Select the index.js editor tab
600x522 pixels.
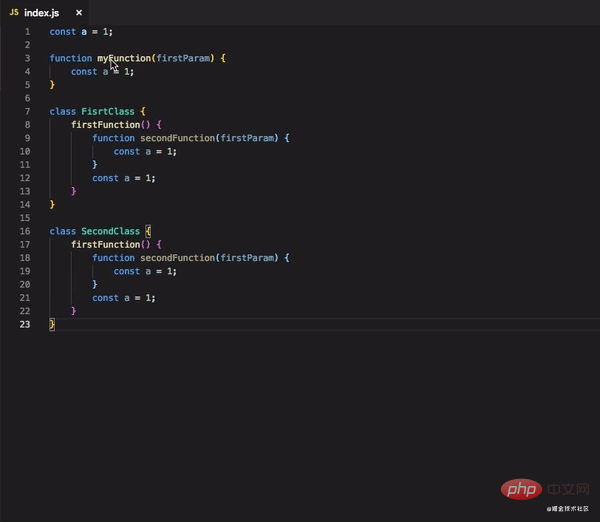coord(45,13)
